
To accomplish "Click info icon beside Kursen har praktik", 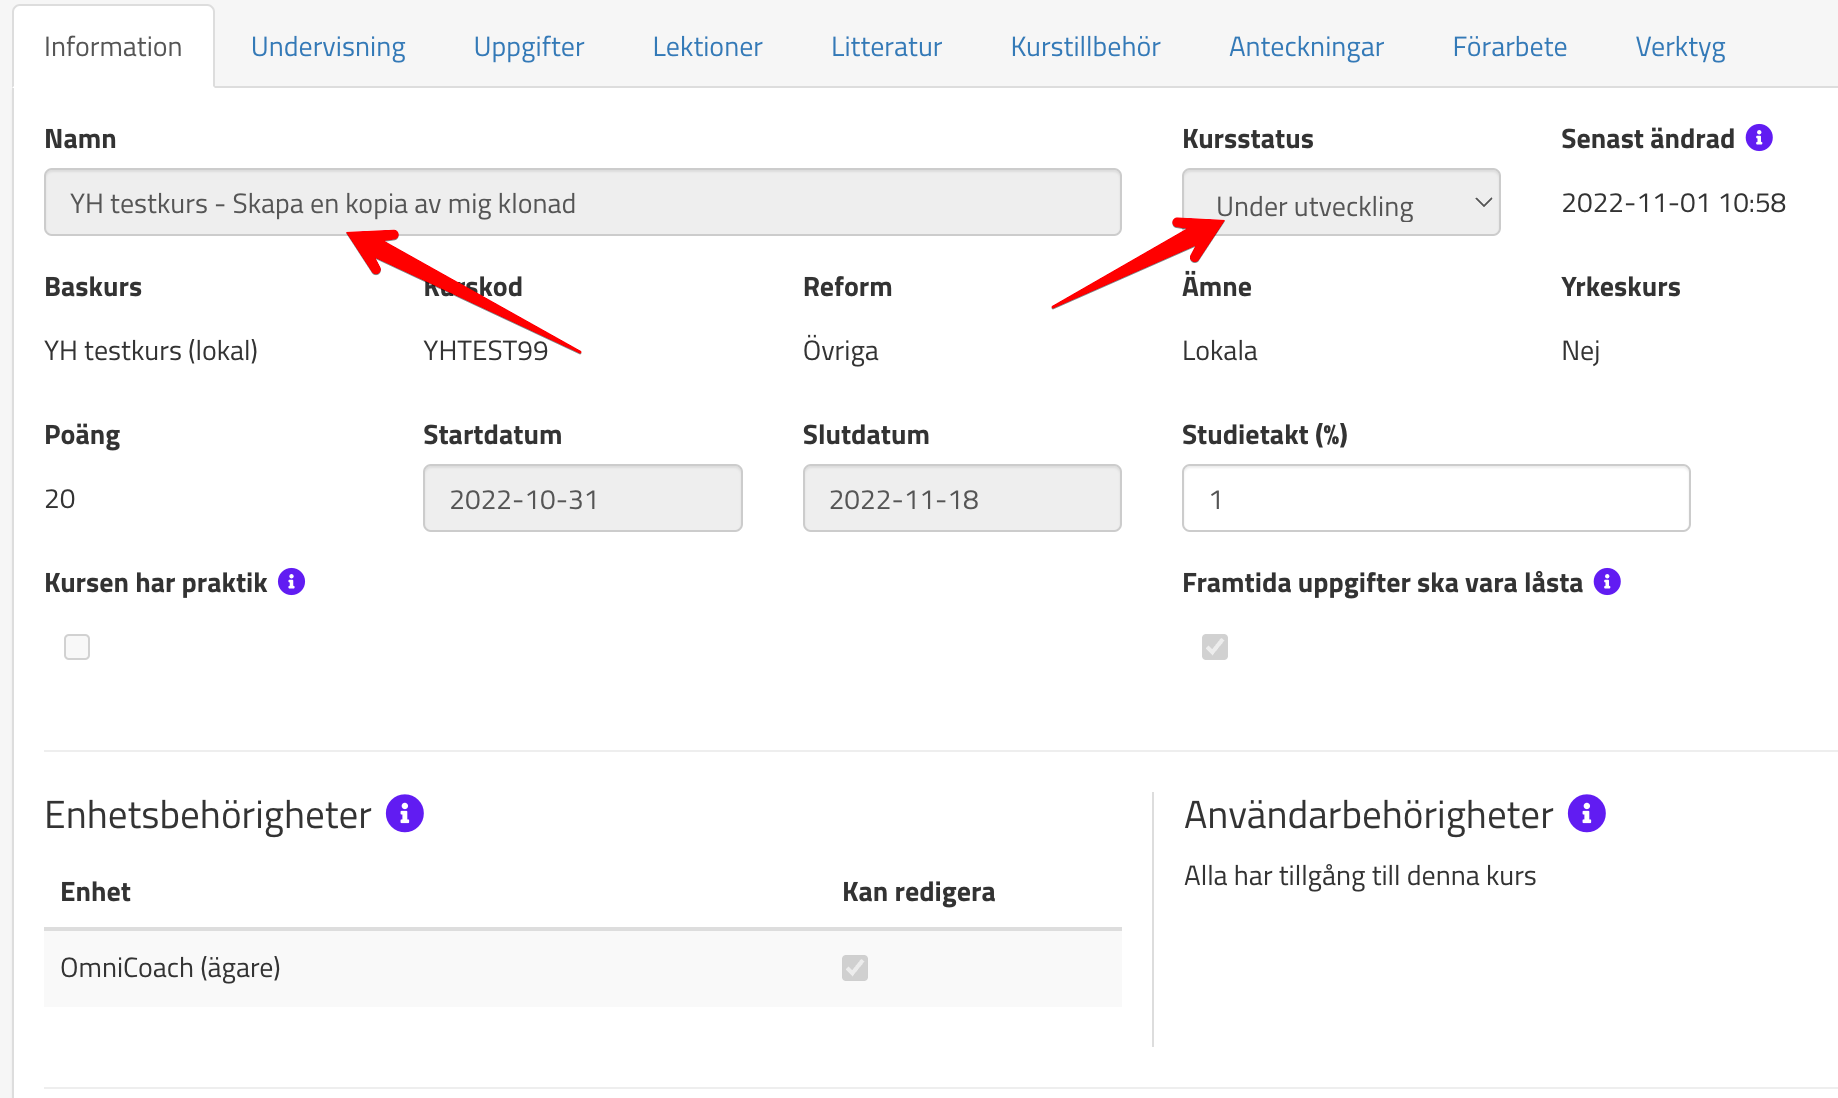I will coord(291,582).
